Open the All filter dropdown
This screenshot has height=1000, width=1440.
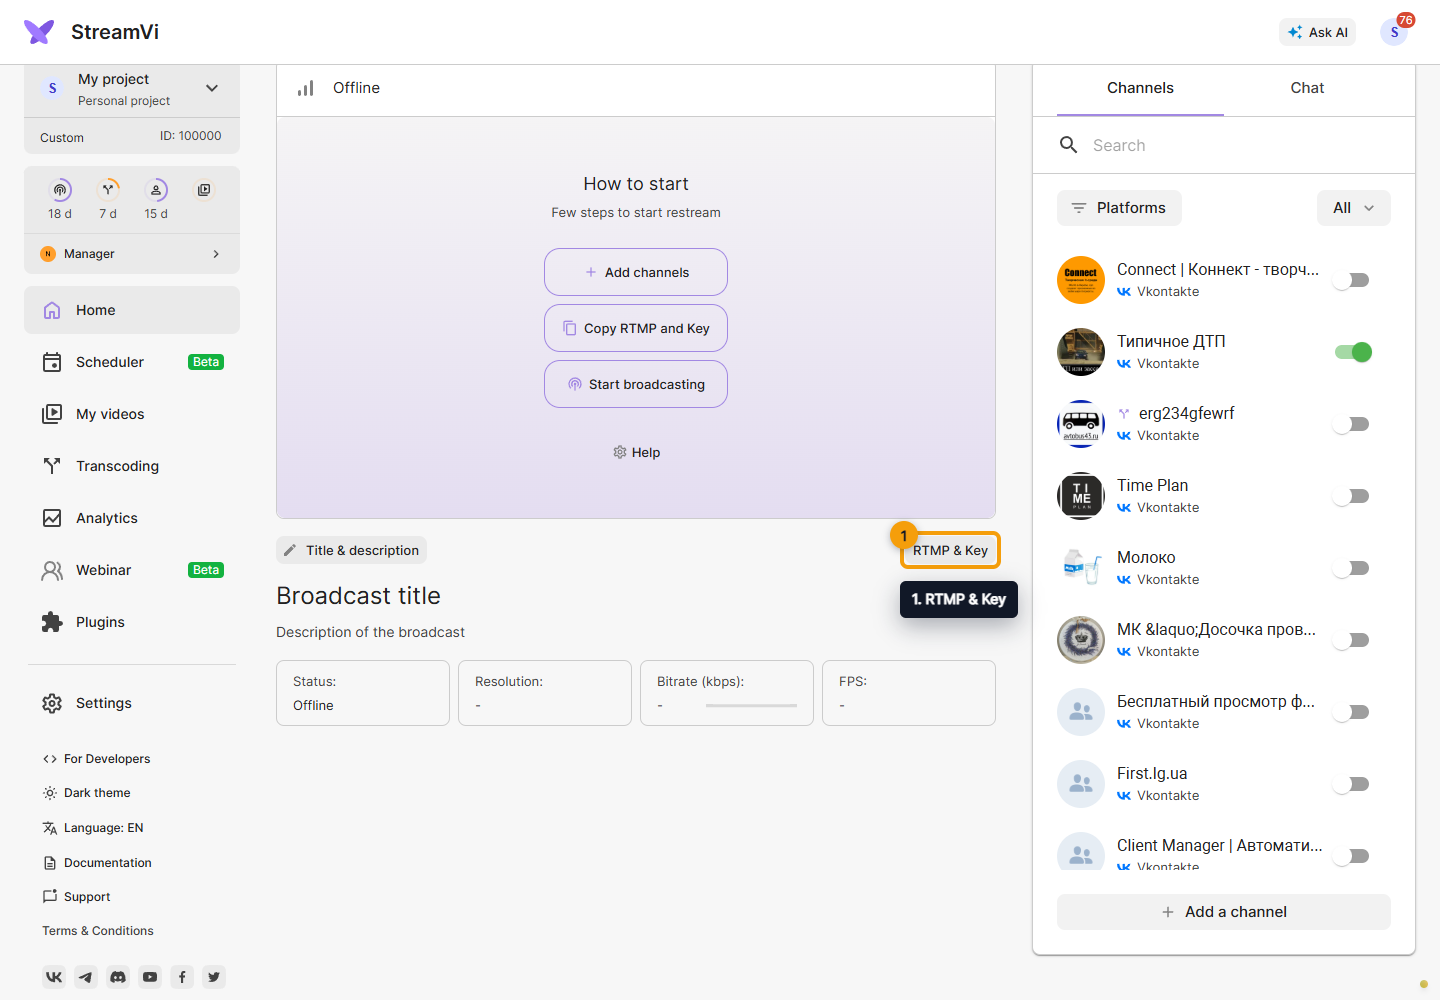click(x=1354, y=208)
